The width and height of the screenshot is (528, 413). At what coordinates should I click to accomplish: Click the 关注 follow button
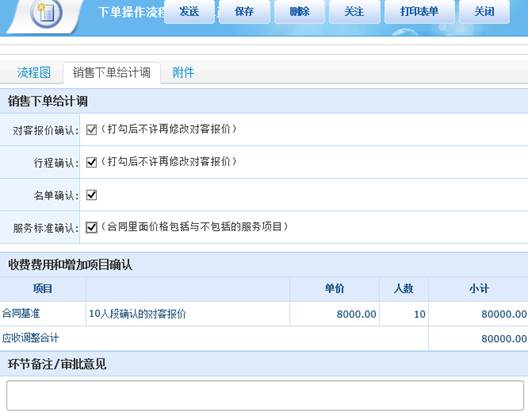(354, 12)
